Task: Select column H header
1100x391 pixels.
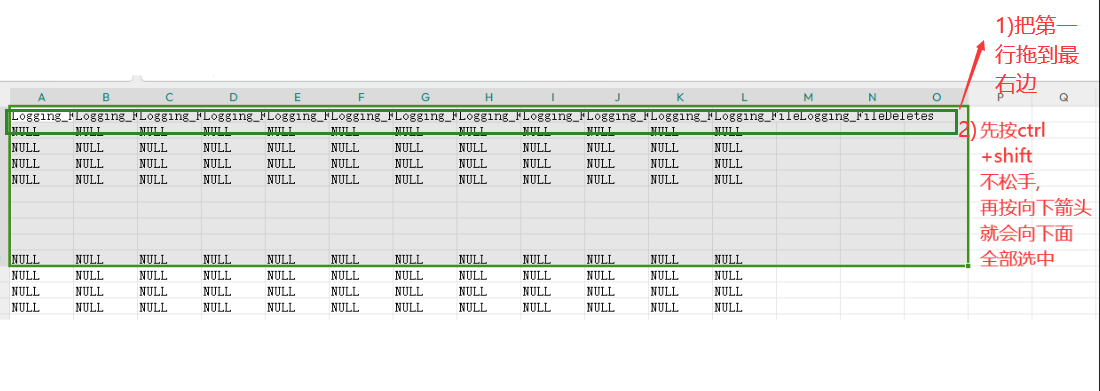Action: point(489,97)
